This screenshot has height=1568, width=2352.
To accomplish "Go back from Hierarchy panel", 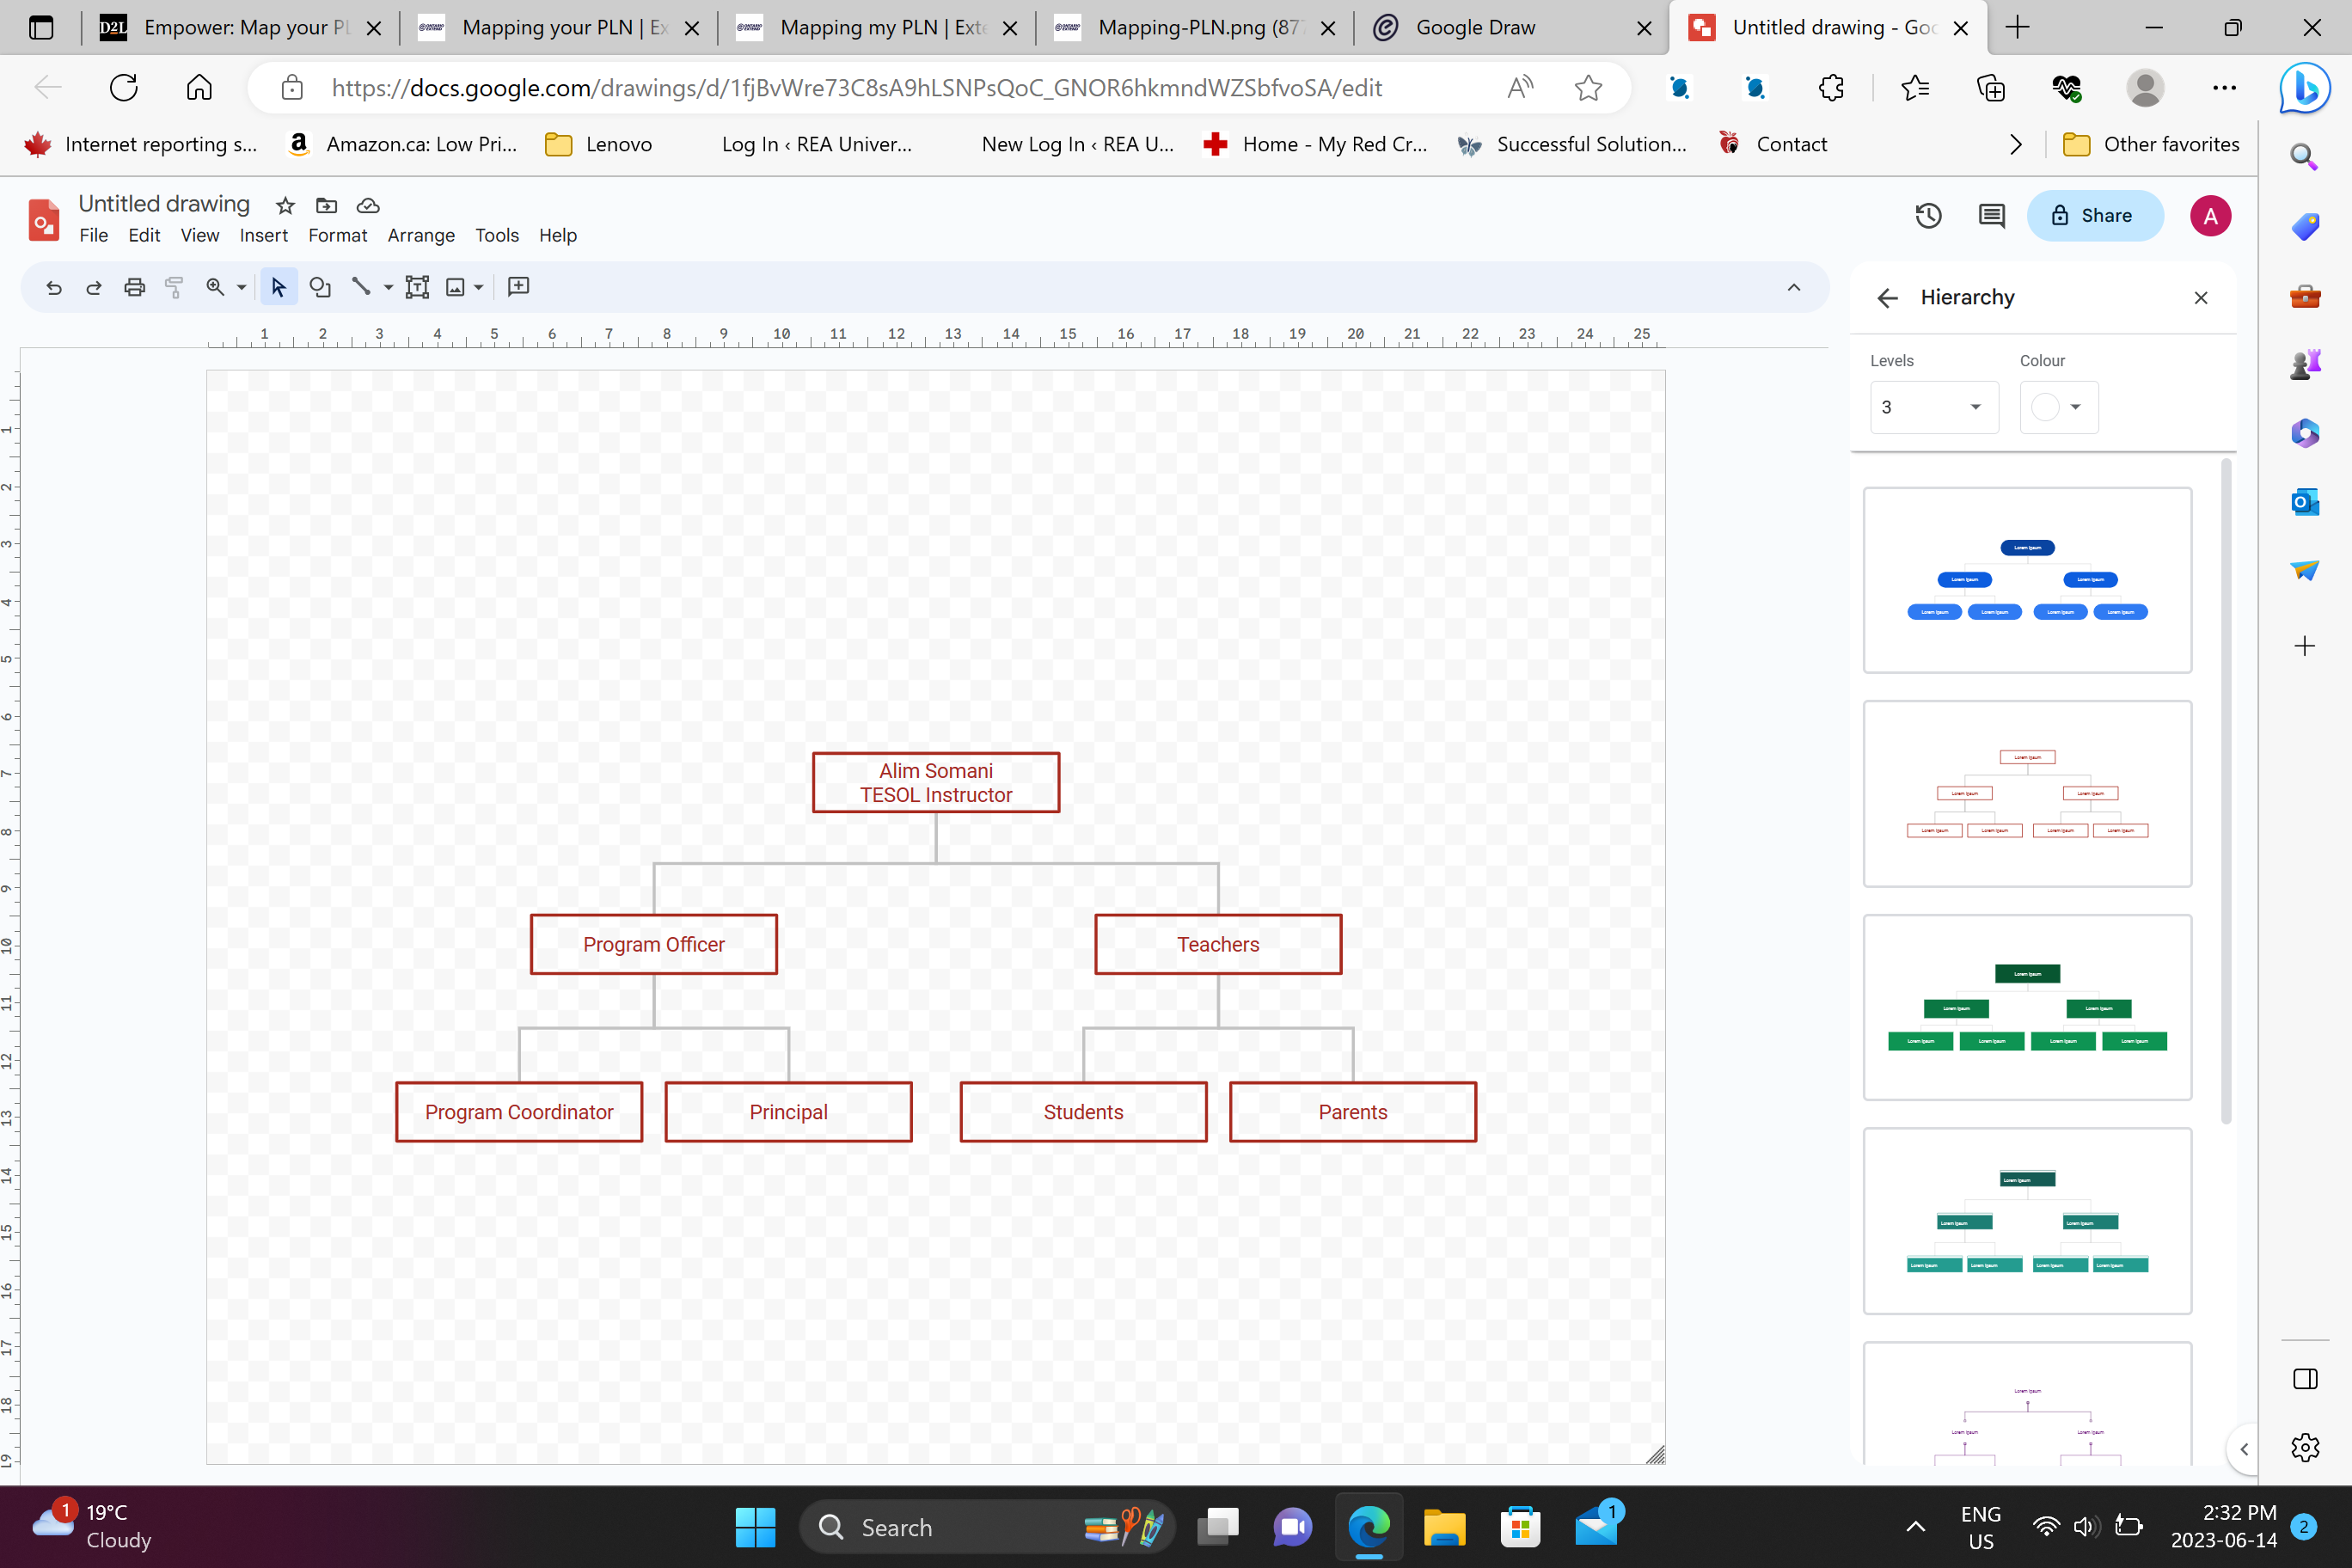I will coord(1887,298).
